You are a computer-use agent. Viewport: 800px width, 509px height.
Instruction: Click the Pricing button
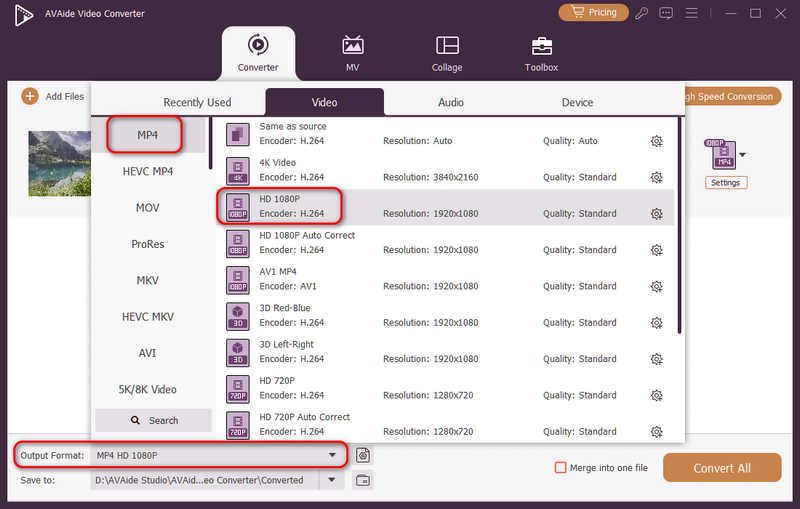tap(593, 12)
